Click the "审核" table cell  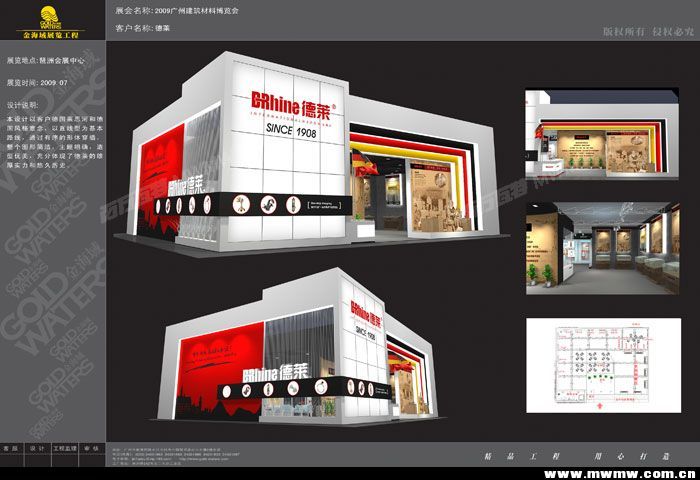click(x=92, y=449)
